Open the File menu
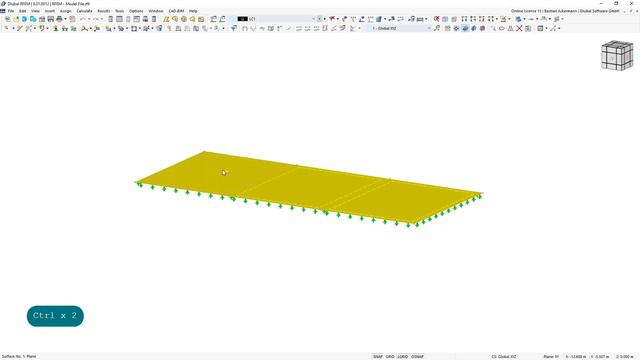Viewport: 640px width, 360px height. point(11,11)
